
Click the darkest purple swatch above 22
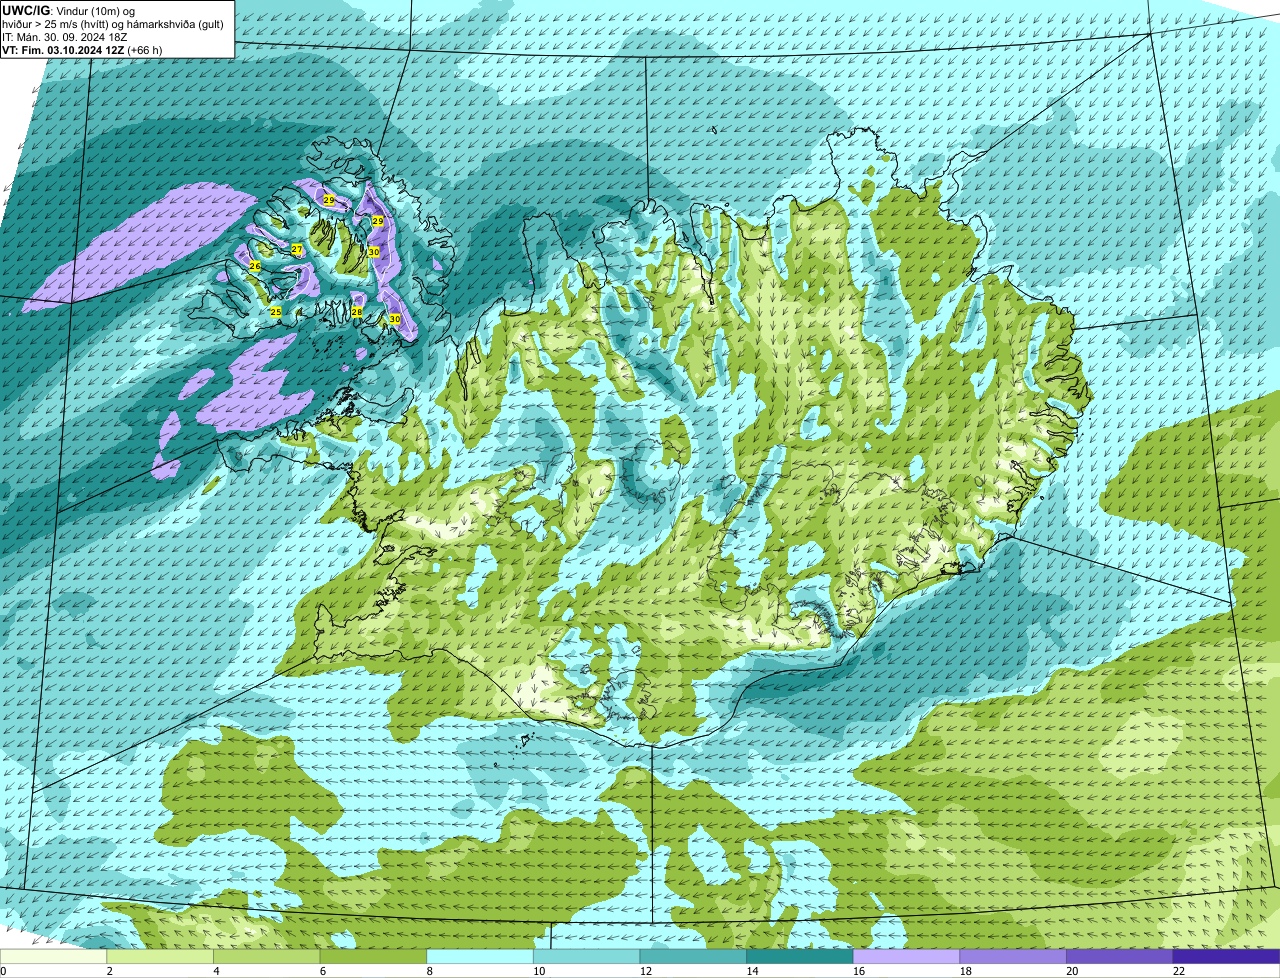pyautogui.click(x=1227, y=956)
